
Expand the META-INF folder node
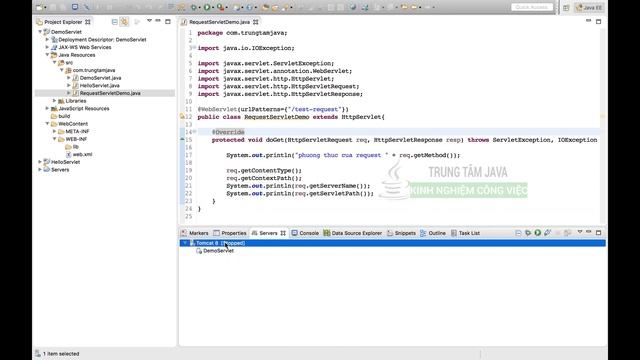click(55, 131)
